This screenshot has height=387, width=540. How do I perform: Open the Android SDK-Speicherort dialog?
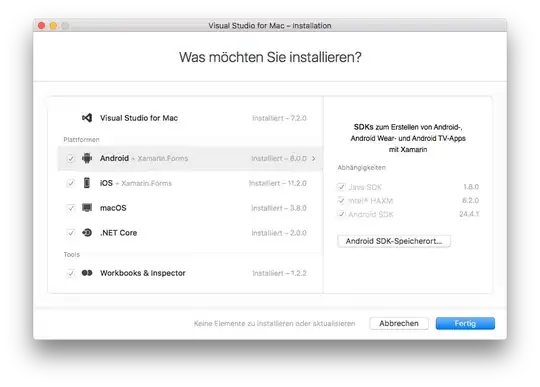394,241
